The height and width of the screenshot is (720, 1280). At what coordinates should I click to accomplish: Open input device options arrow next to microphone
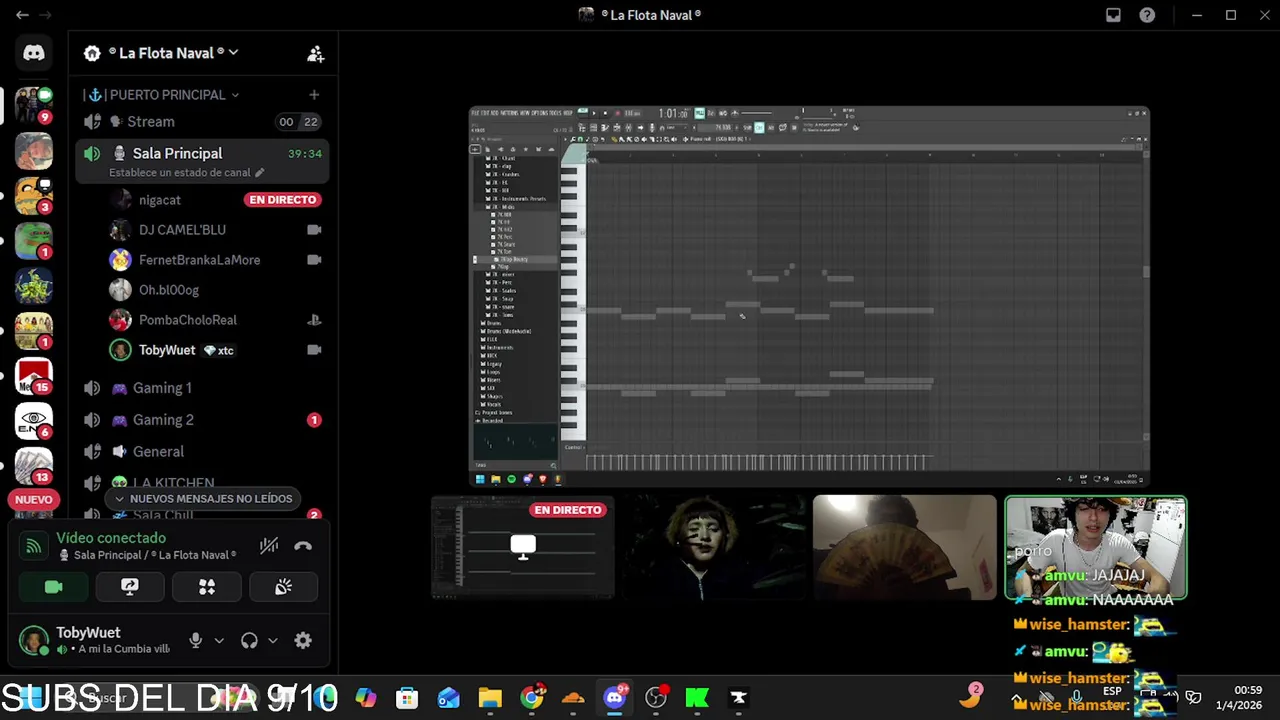pos(219,641)
